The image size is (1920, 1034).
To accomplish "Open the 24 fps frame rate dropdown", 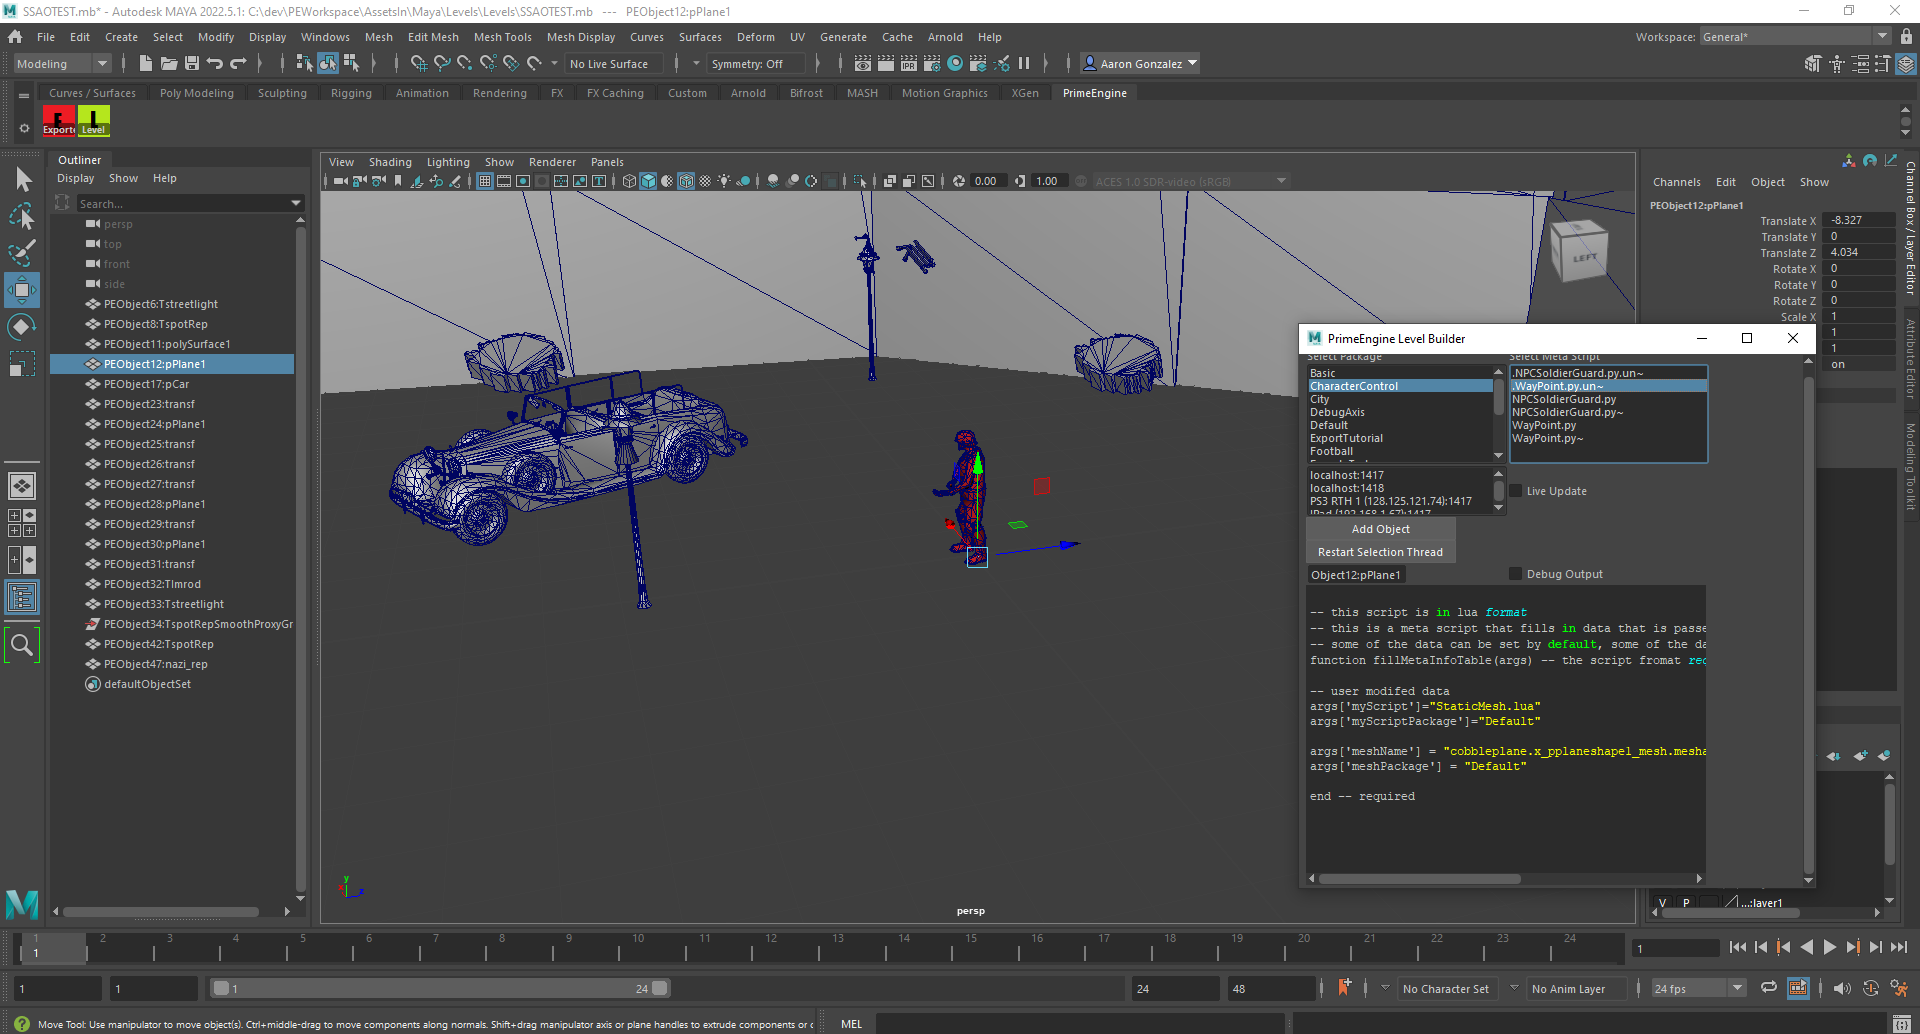I will (x=1698, y=989).
